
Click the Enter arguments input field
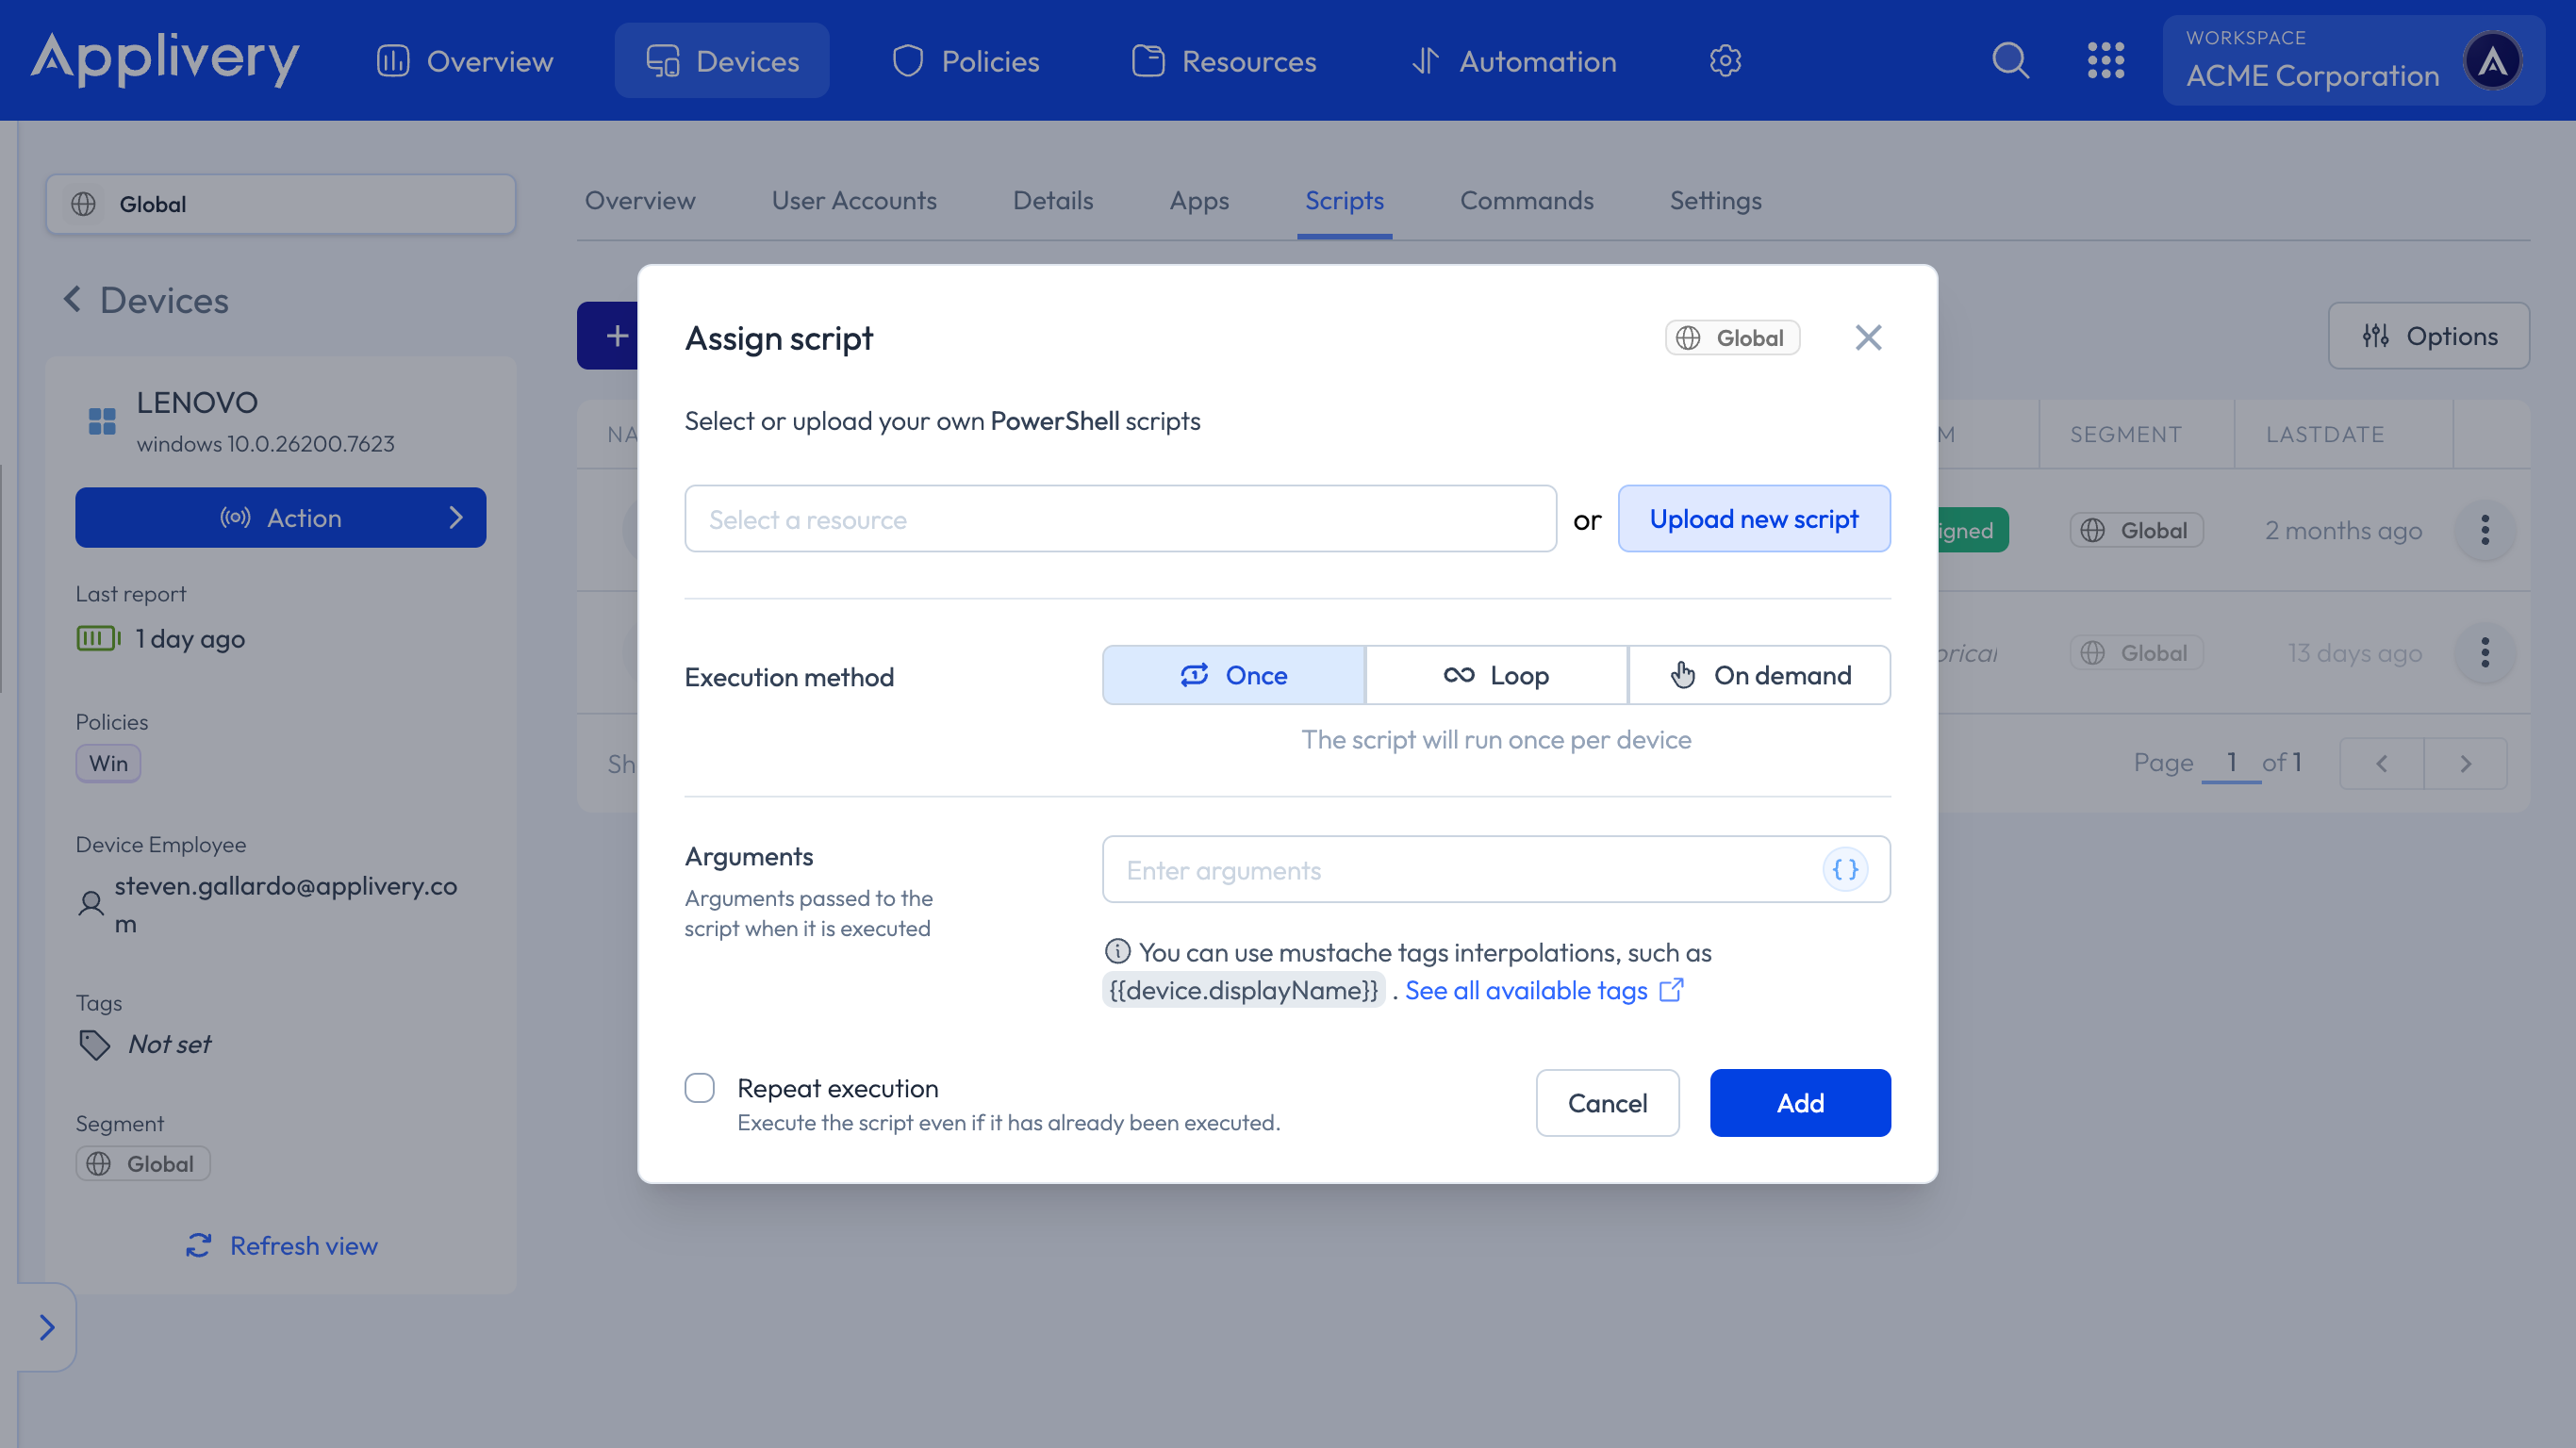point(1460,869)
